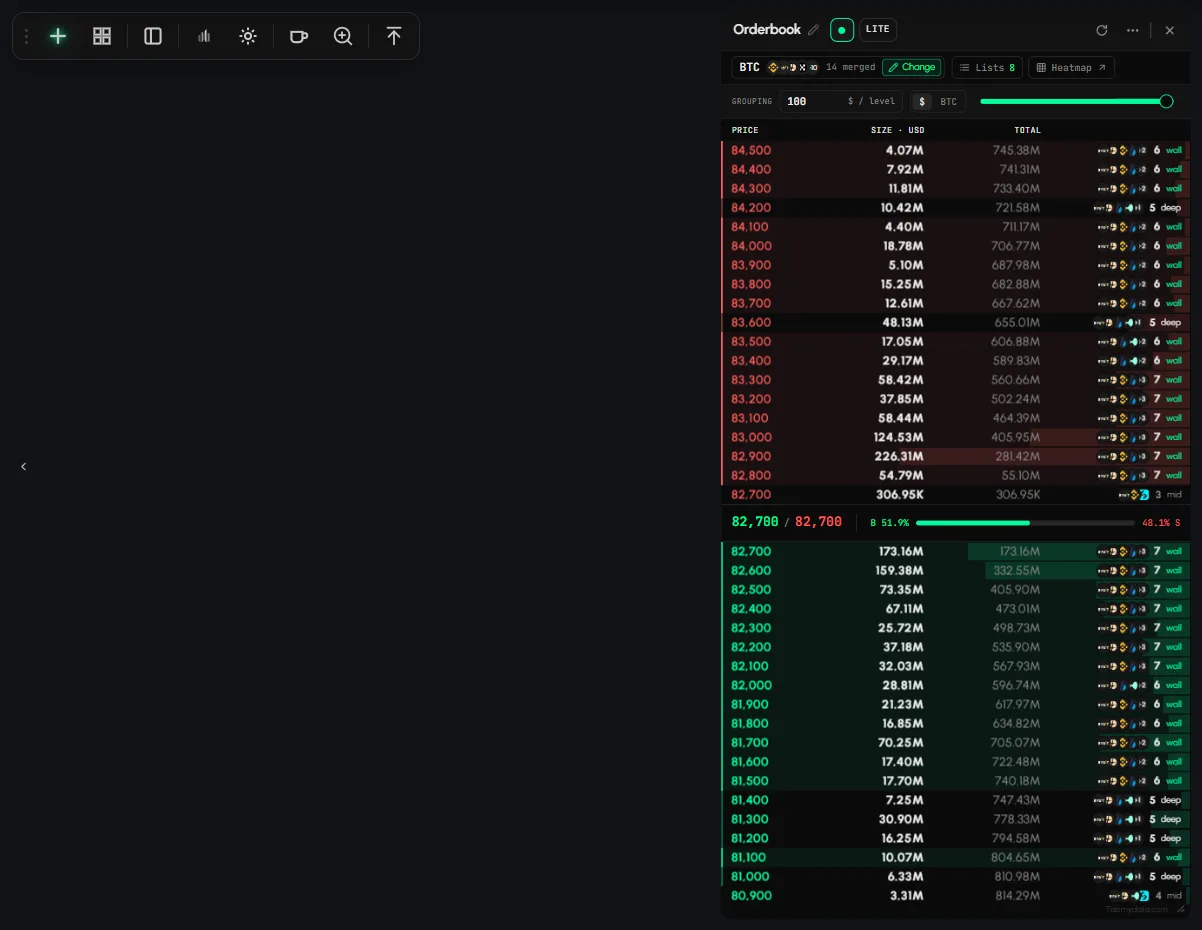
Task: Click the BTC symbol label
Action: point(749,67)
